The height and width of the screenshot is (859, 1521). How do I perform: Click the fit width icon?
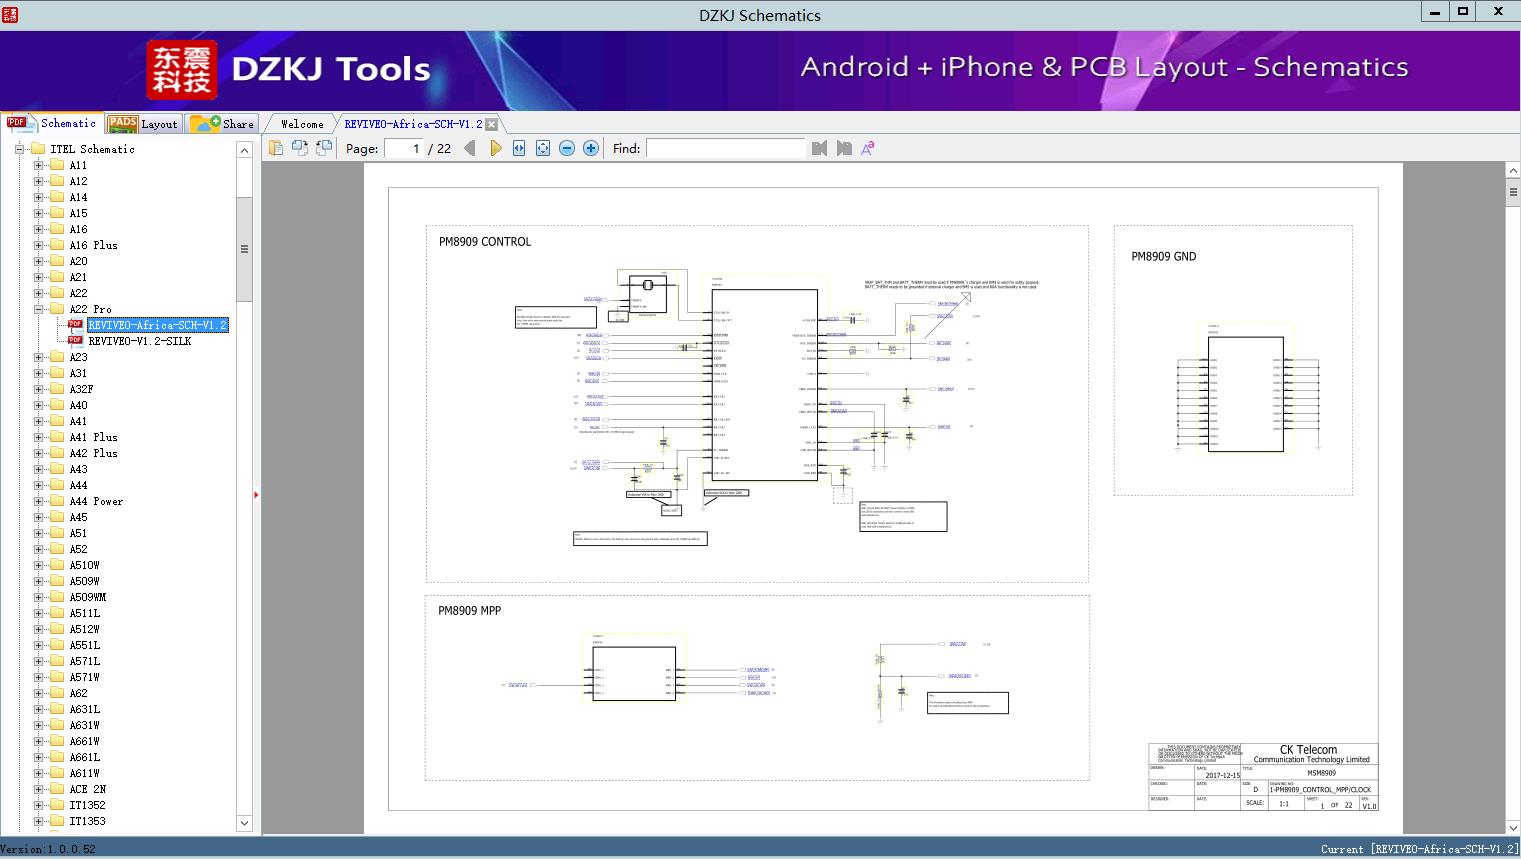[519, 148]
